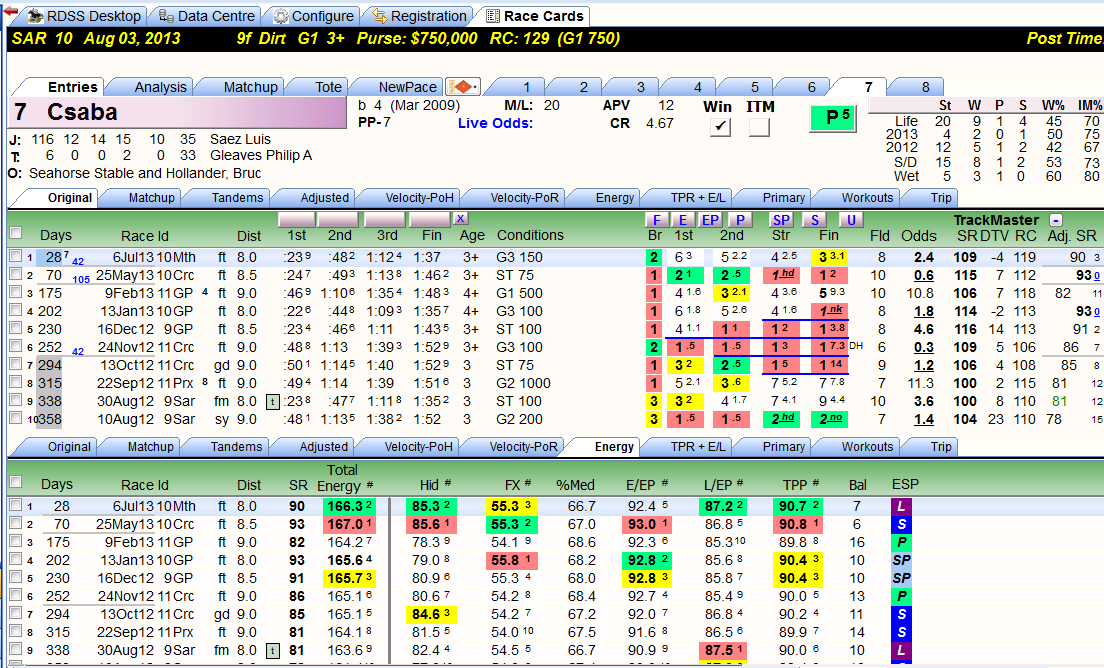This screenshot has height=668, width=1104.
Task: Switch to the NewPace tab
Action: 408,87
